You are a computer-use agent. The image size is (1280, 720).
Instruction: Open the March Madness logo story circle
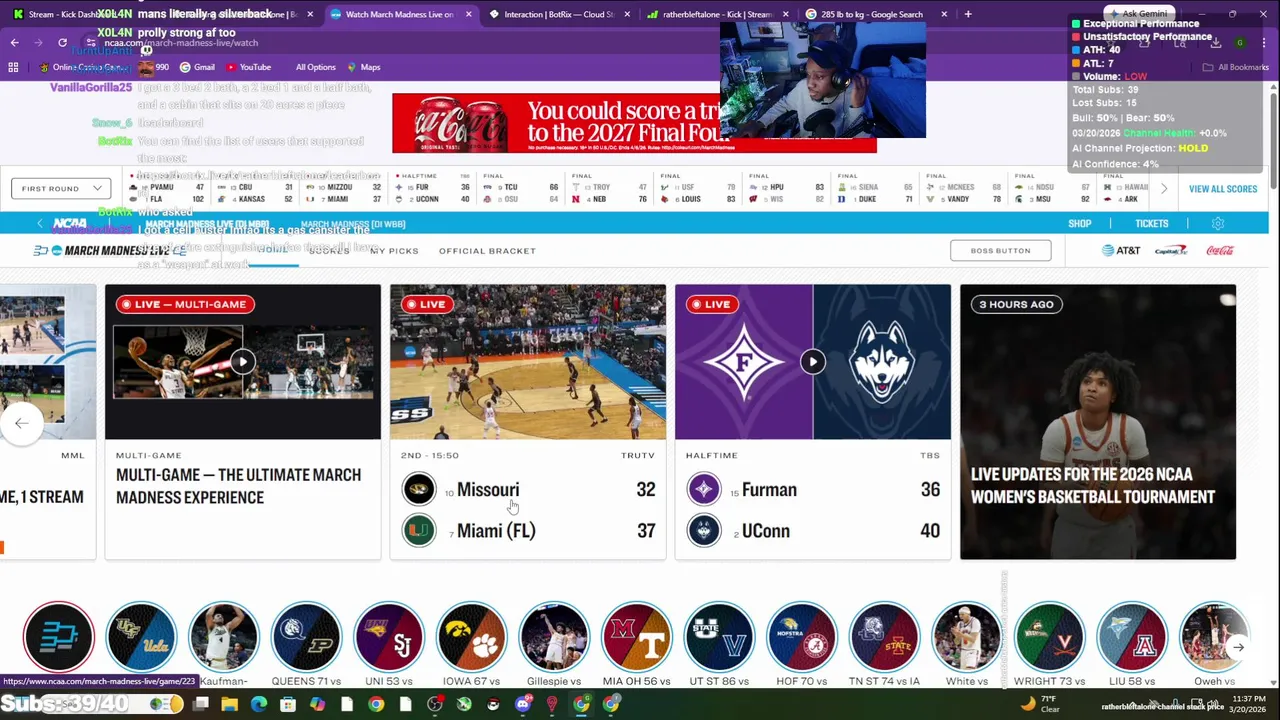[x=58, y=637]
